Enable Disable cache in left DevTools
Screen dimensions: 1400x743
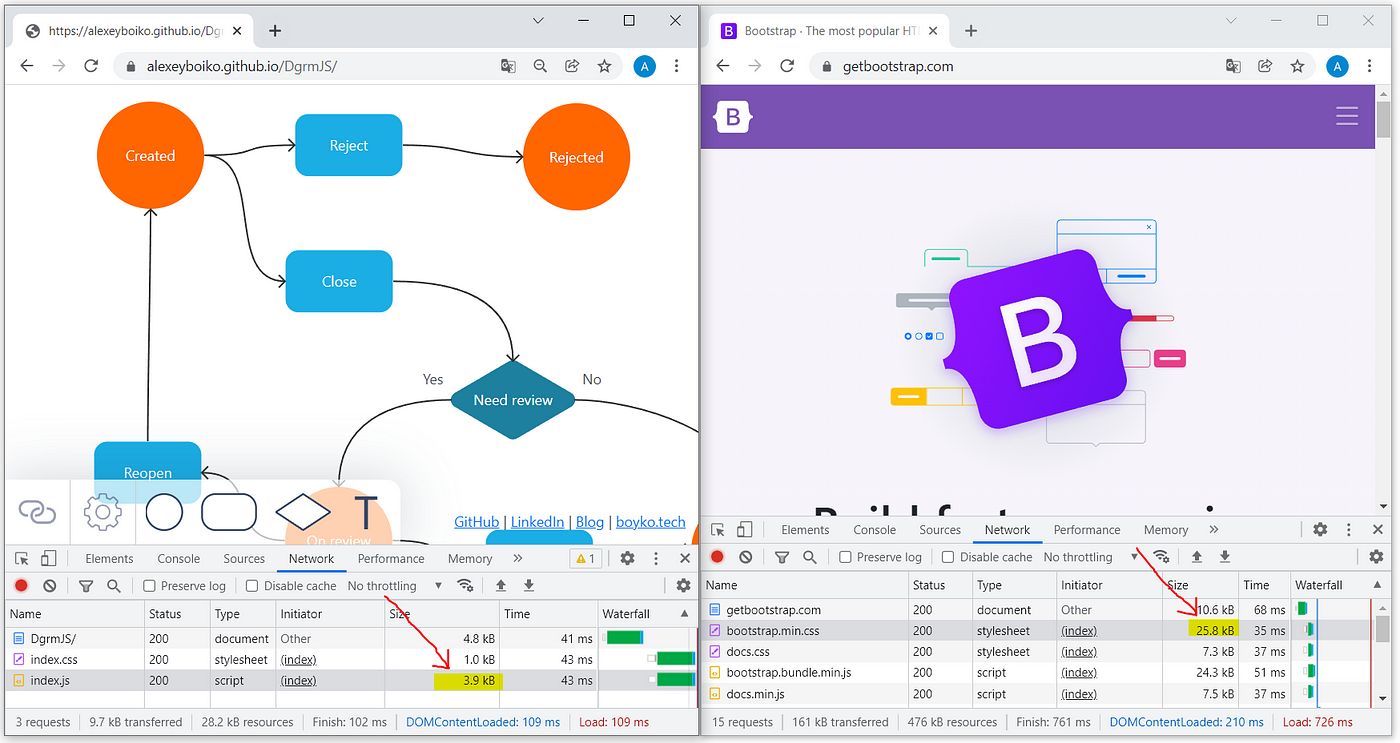pyautogui.click(x=291, y=586)
